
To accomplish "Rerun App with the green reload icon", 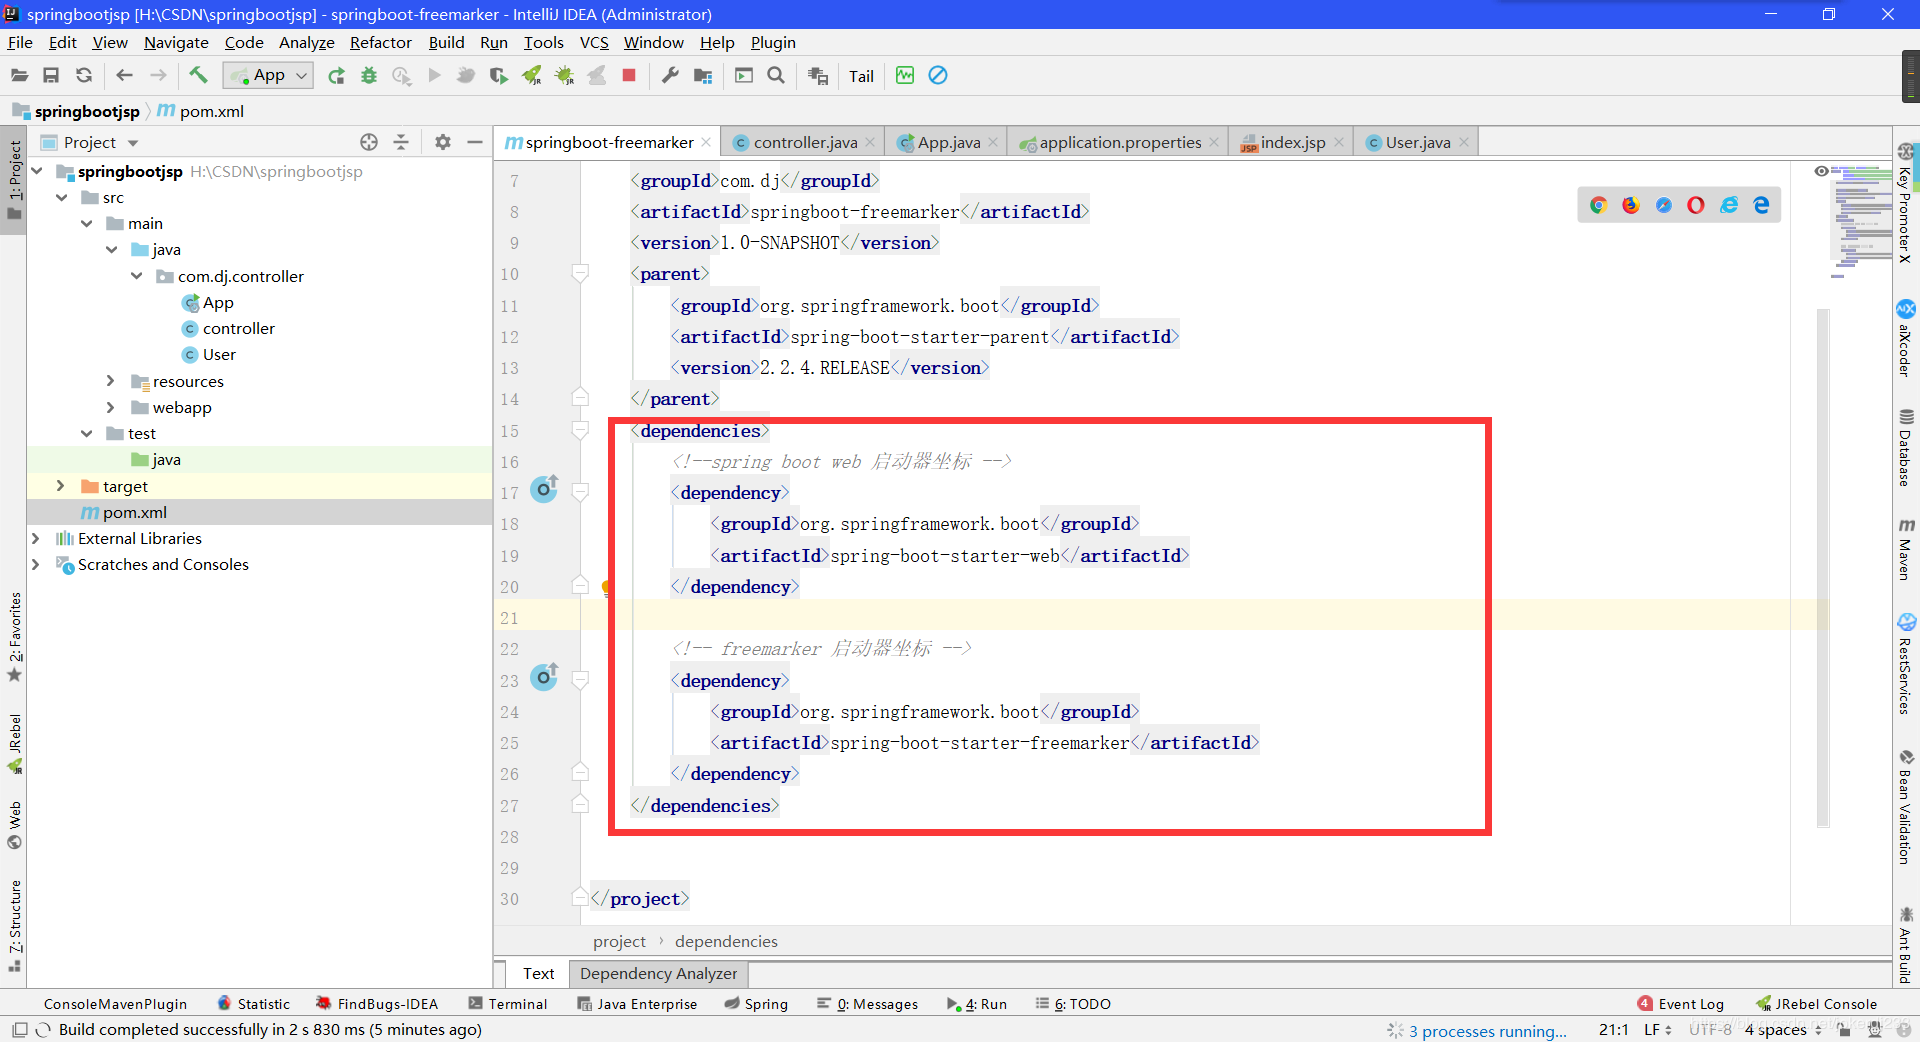I will (x=336, y=75).
